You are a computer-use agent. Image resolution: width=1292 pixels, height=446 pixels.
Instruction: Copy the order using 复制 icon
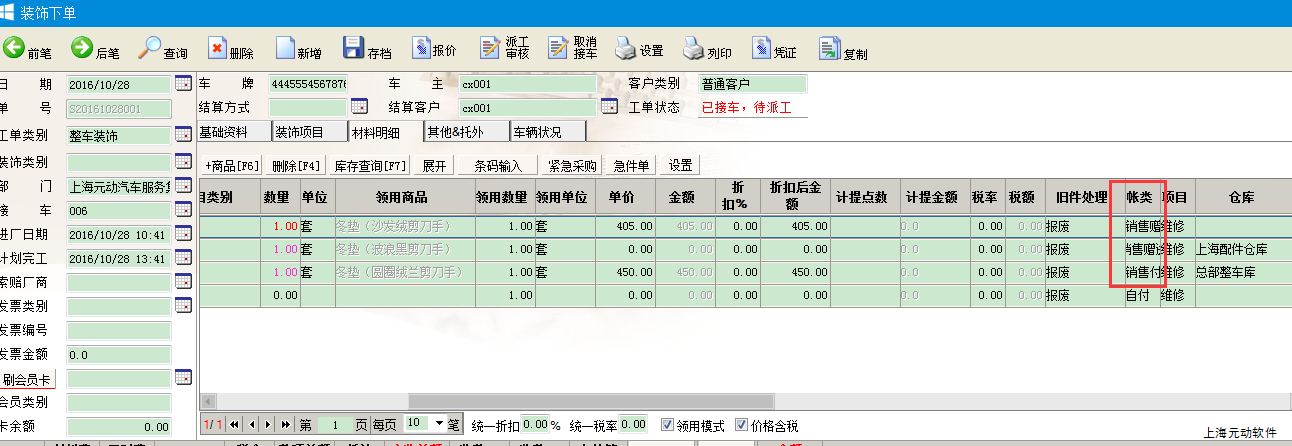pos(843,49)
